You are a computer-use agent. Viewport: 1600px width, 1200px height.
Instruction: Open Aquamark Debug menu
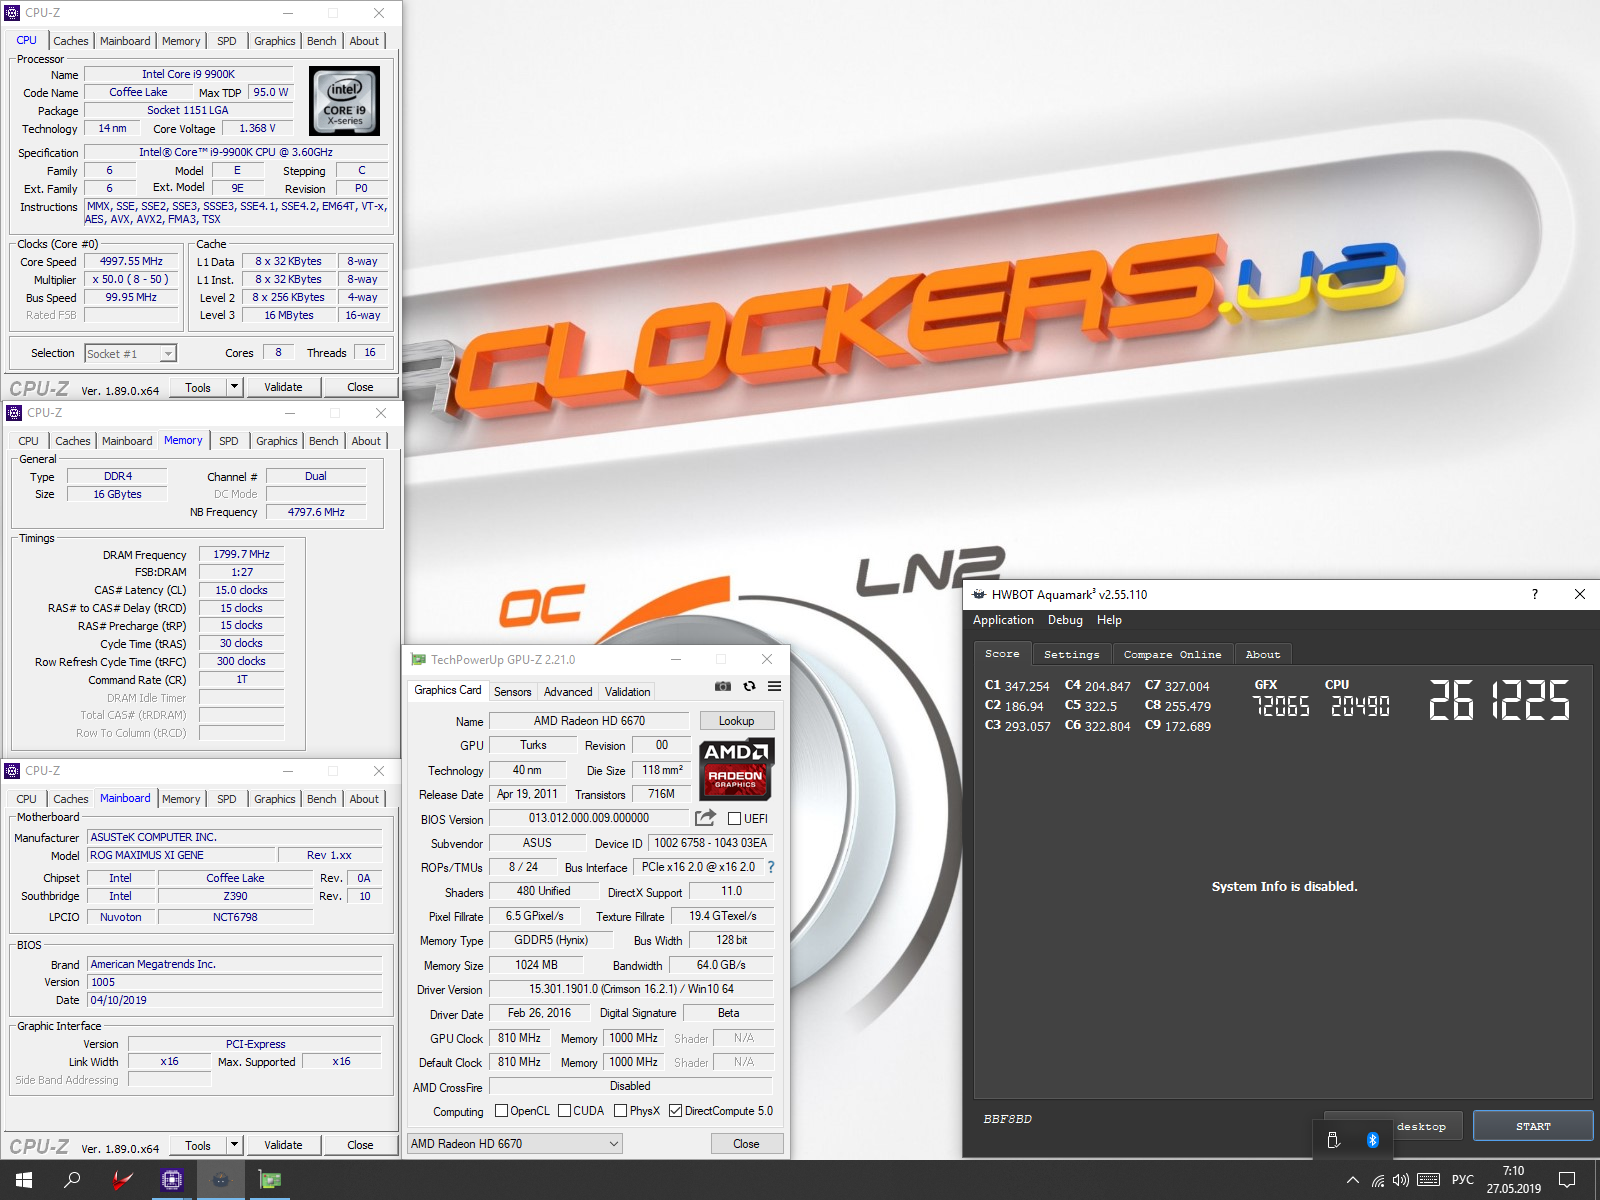1065,620
